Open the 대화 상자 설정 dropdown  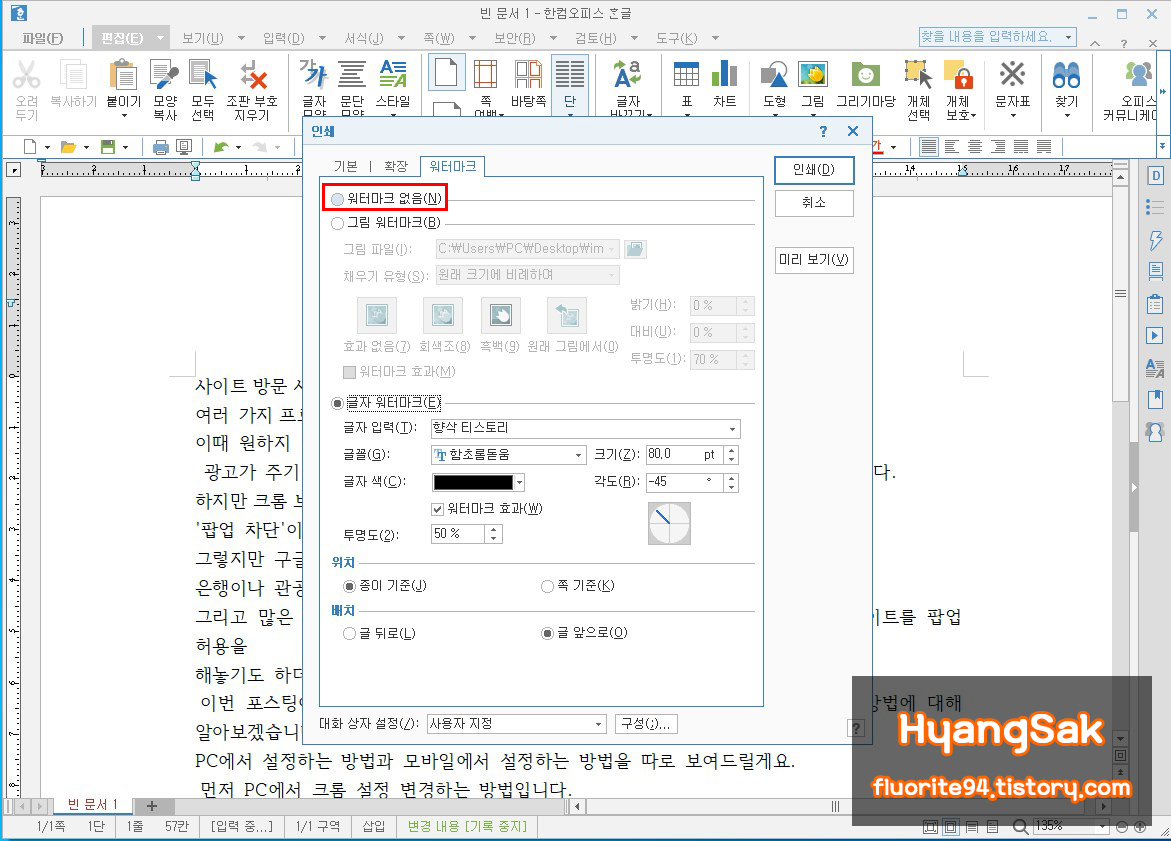coord(598,724)
